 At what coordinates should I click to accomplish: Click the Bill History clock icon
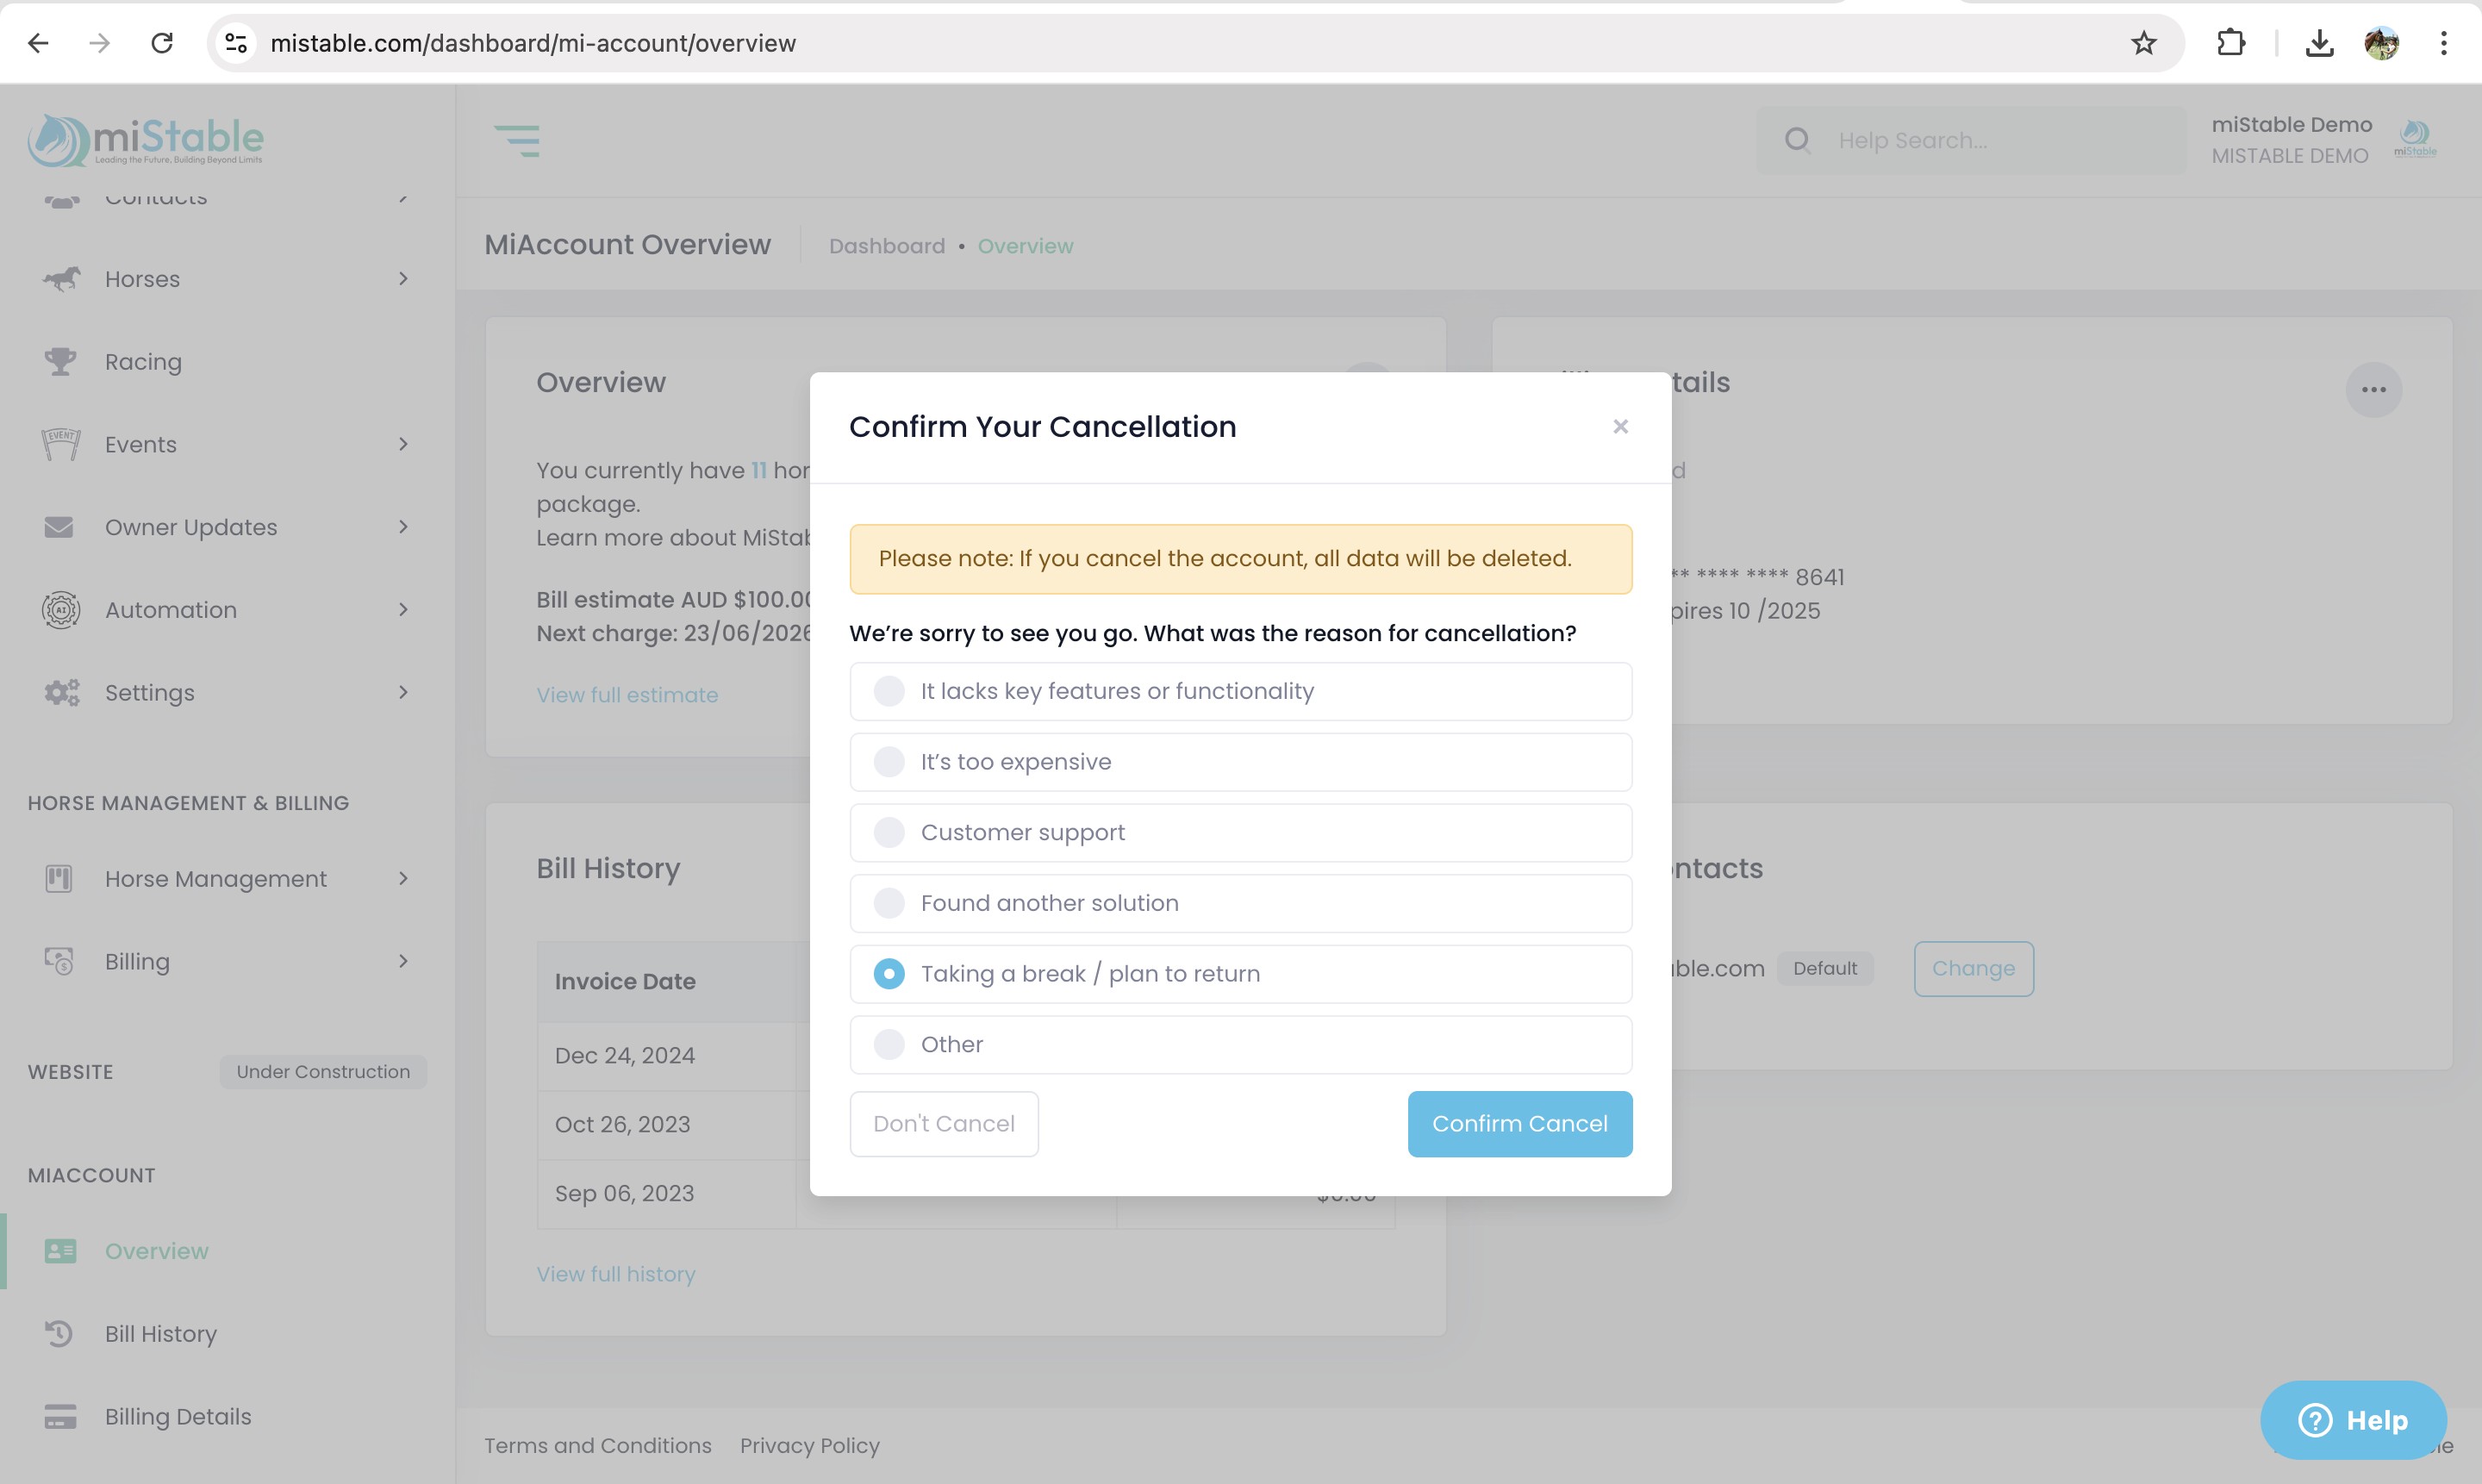coord(59,1333)
